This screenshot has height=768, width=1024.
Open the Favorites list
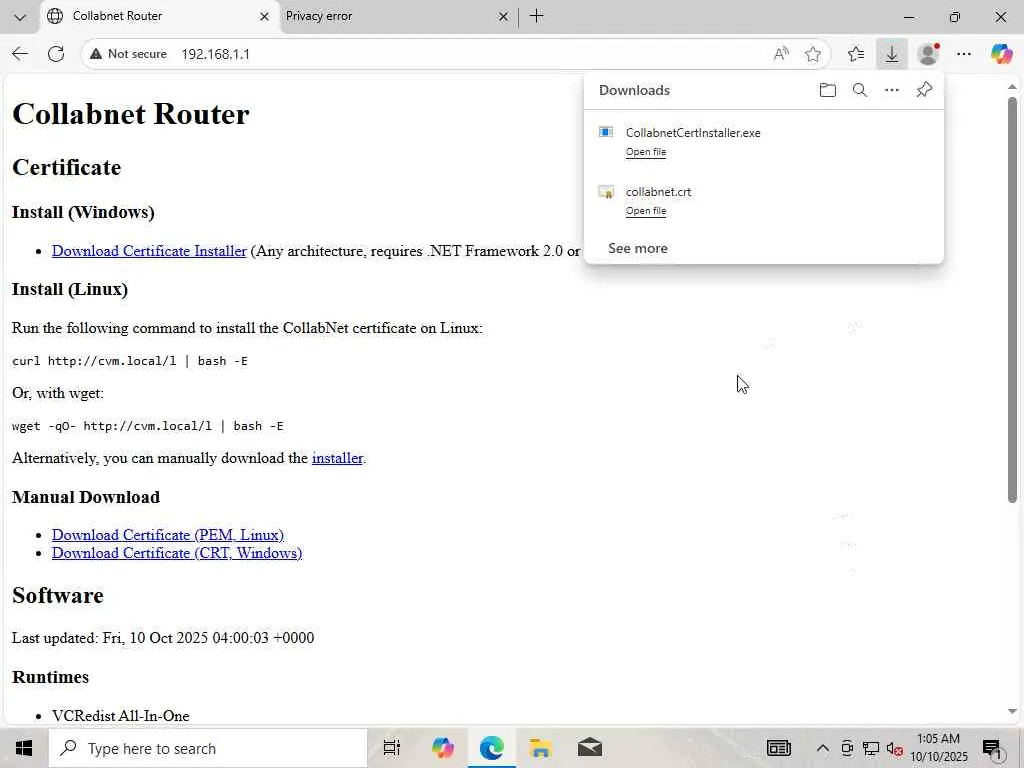(x=856, y=54)
